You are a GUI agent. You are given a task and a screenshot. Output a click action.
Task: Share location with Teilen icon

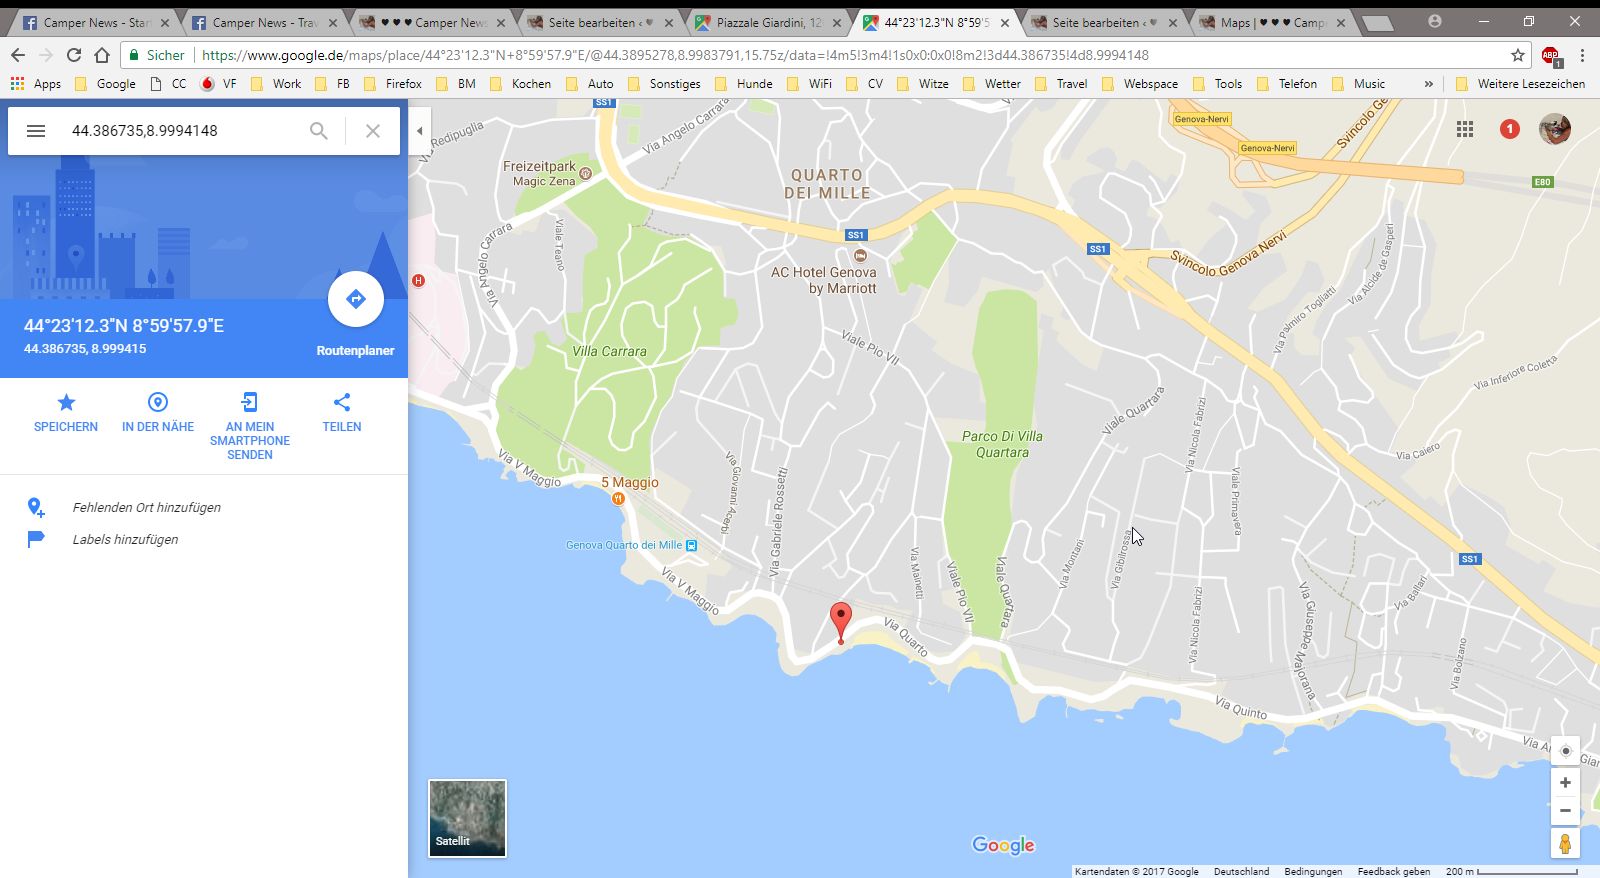pos(342,412)
